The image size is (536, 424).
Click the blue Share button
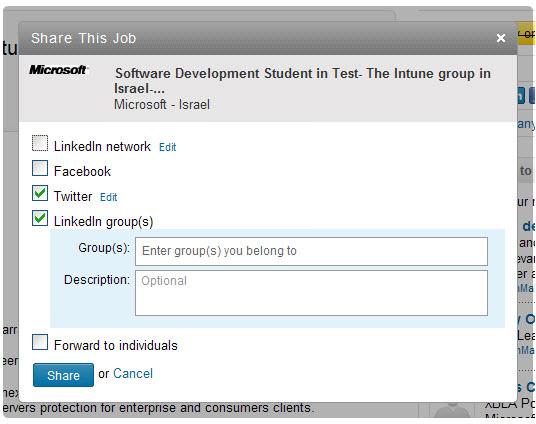(63, 375)
